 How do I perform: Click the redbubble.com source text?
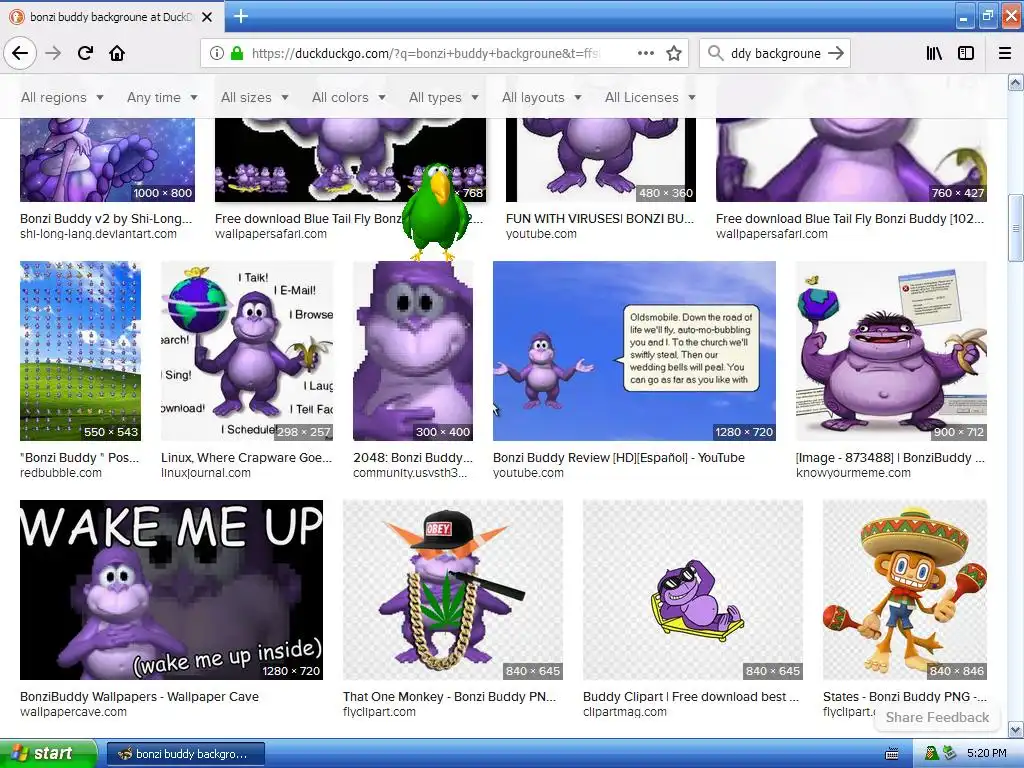pos(61,473)
